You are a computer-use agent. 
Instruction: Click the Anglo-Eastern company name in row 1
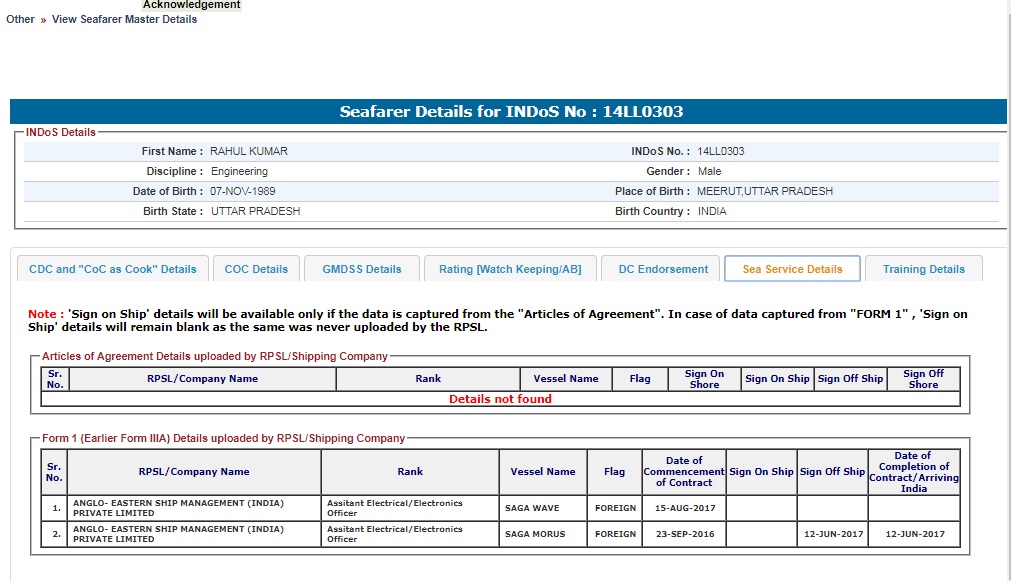(x=178, y=508)
